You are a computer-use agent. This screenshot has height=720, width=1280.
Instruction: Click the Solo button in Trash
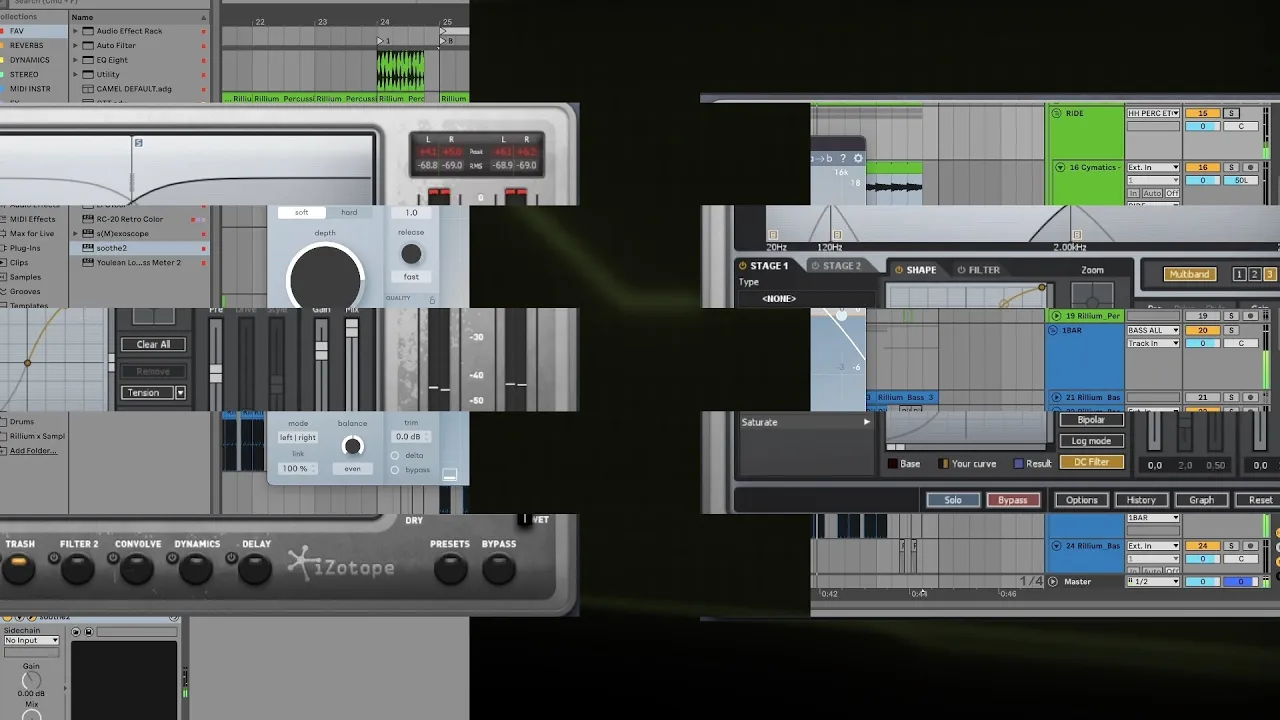[953, 500]
